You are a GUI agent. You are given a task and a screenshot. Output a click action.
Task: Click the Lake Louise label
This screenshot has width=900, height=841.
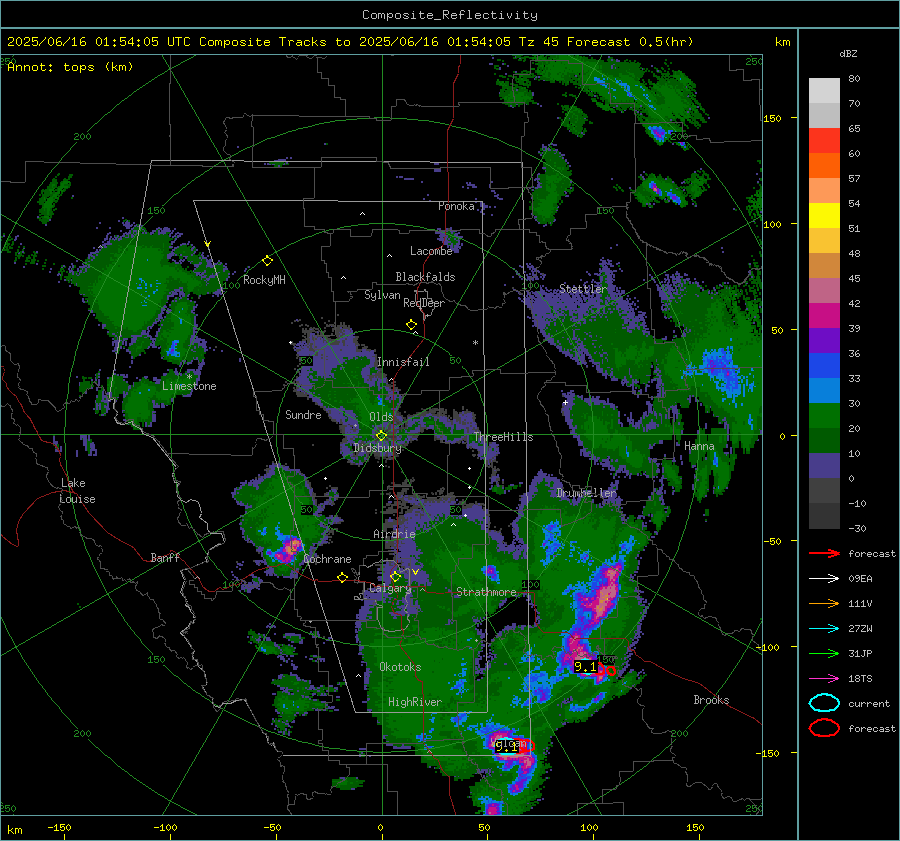[x=77, y=491]
